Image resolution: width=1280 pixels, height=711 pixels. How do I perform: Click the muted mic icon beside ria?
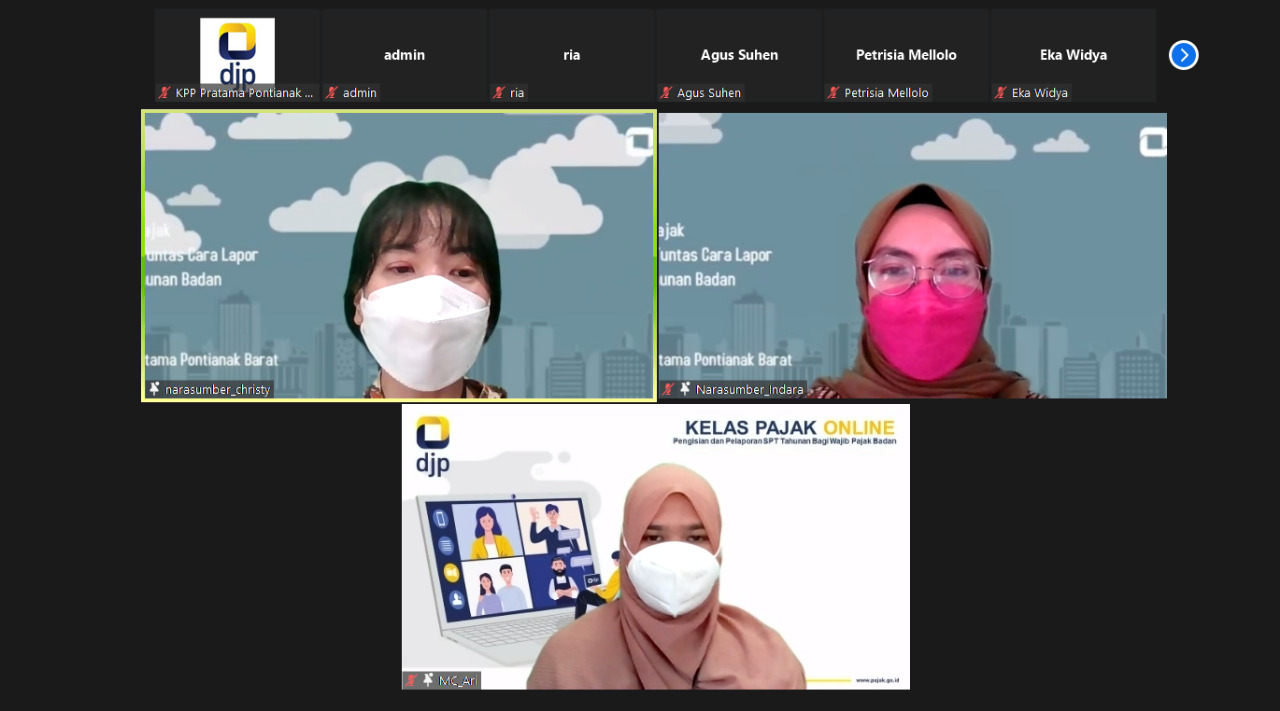point(499,93)
